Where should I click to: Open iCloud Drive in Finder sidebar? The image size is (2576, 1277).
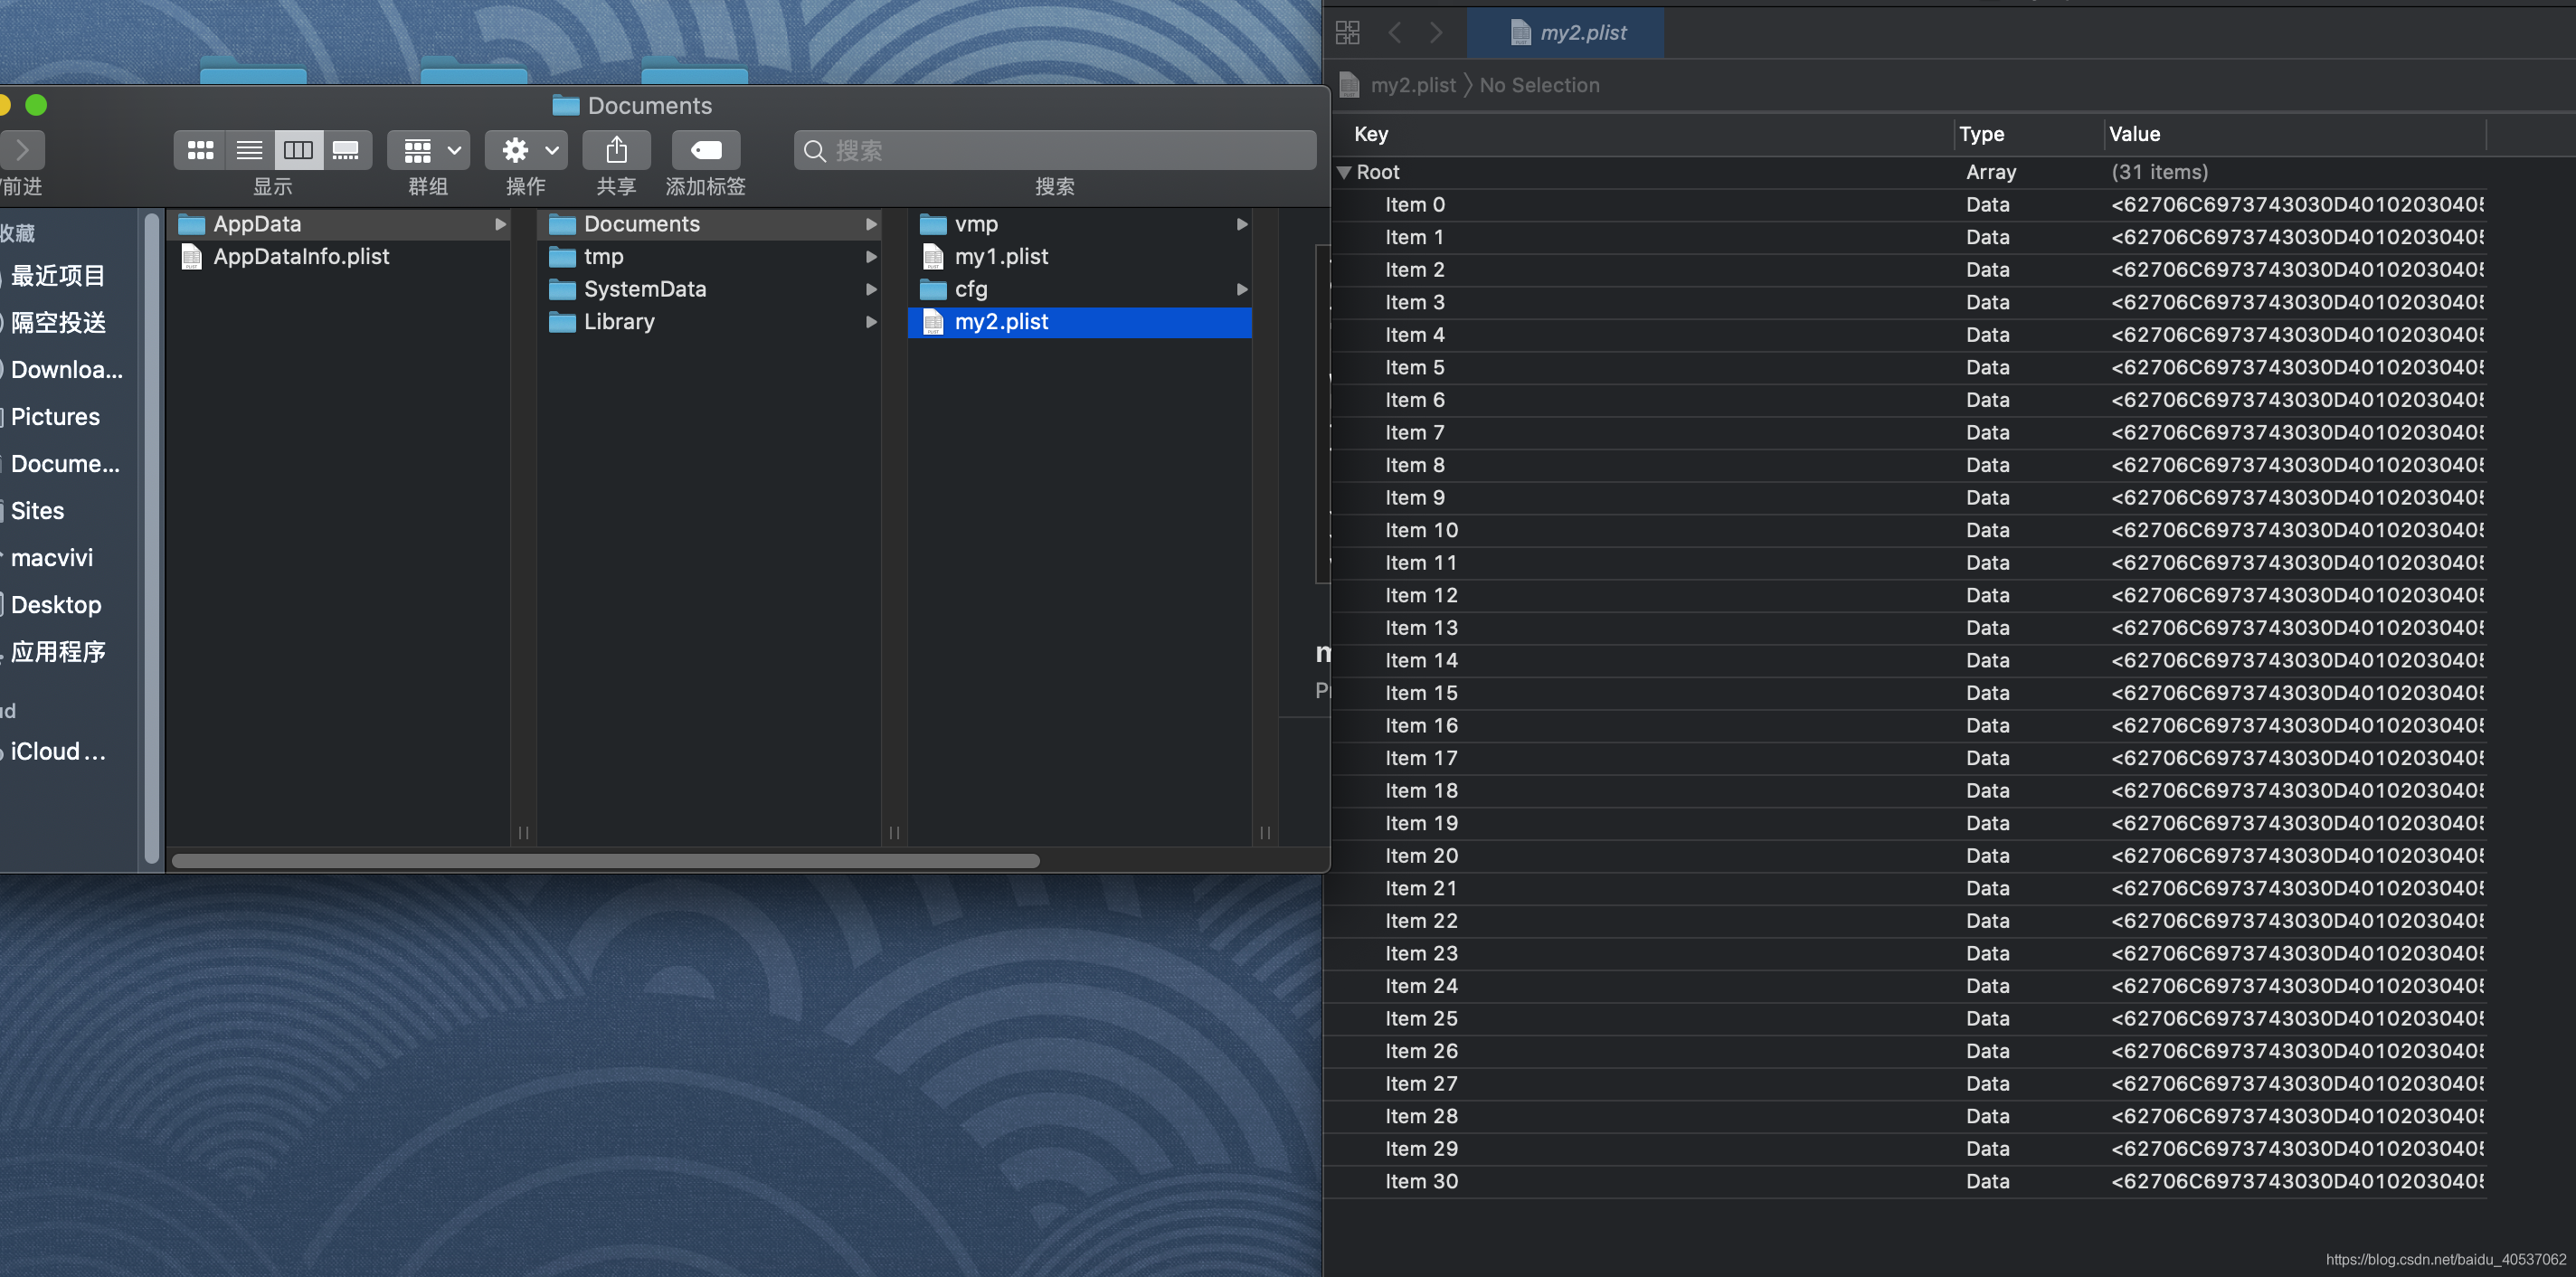pos(58,752)
